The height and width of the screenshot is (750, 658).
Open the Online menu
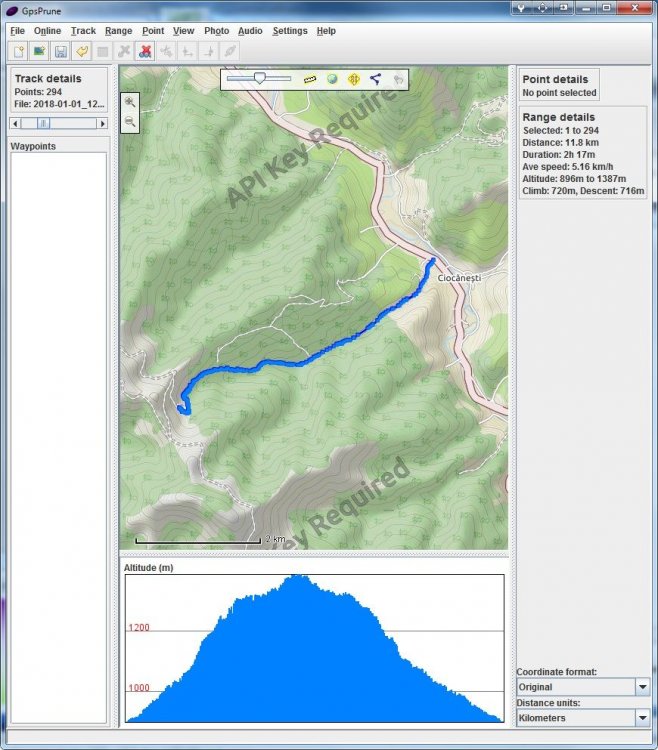(x=47, y=31)
